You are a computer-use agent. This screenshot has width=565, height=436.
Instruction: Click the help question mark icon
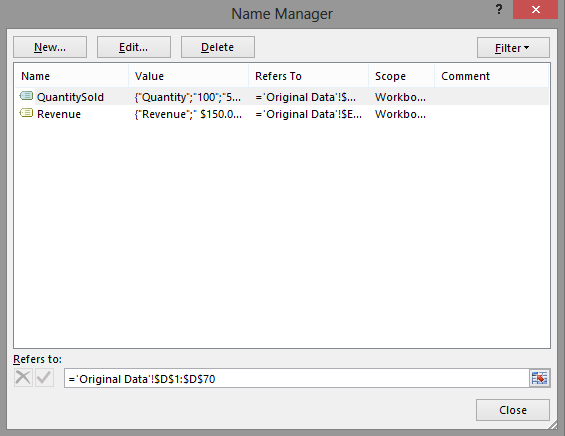click(x=499, y=9)
